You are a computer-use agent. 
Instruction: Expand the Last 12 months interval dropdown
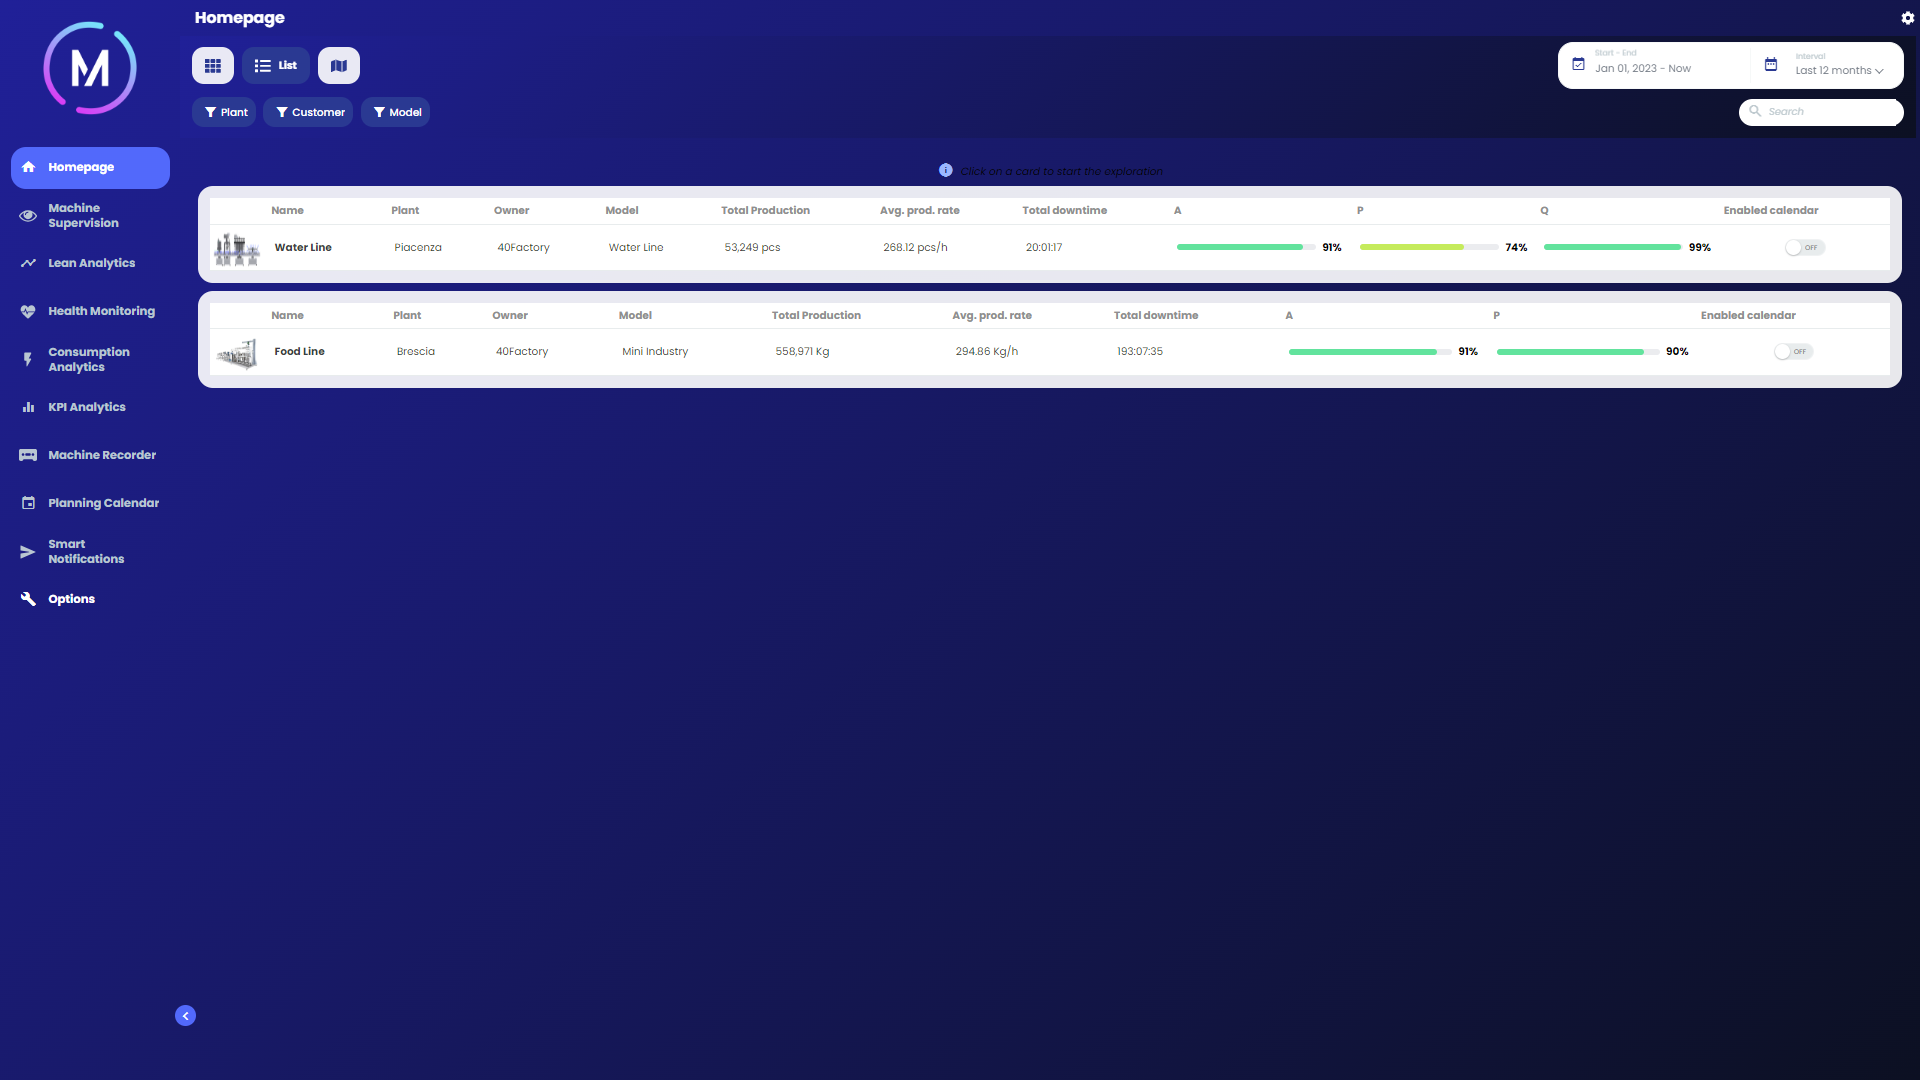pos(1838,71)
